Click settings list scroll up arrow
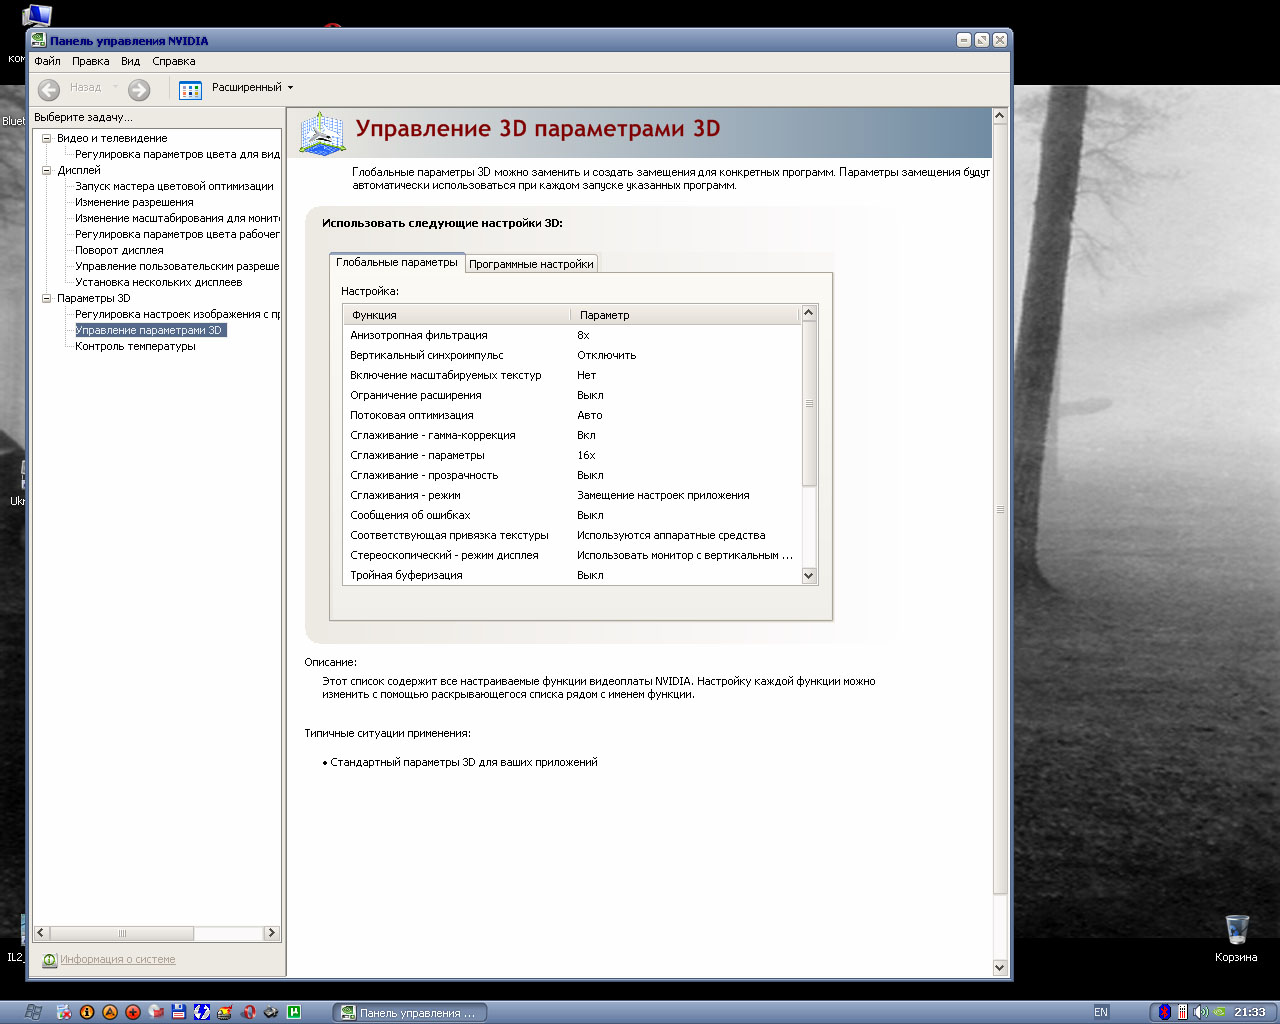This screenshot has width=1280, height=1024. click(x=809, y=313)
